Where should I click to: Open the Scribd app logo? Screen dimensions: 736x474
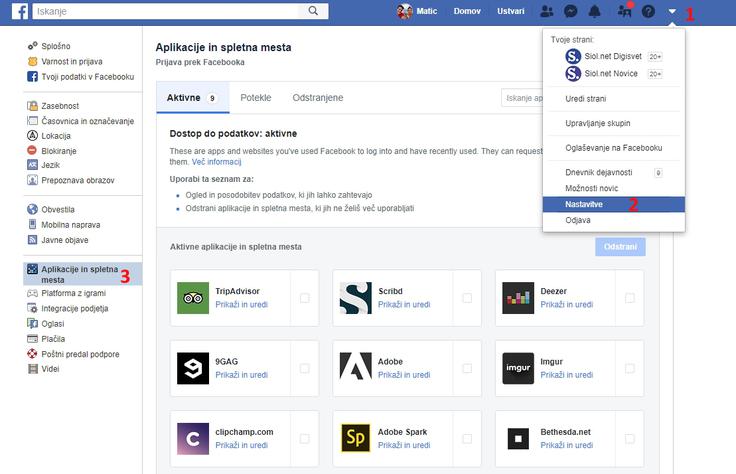355,298
